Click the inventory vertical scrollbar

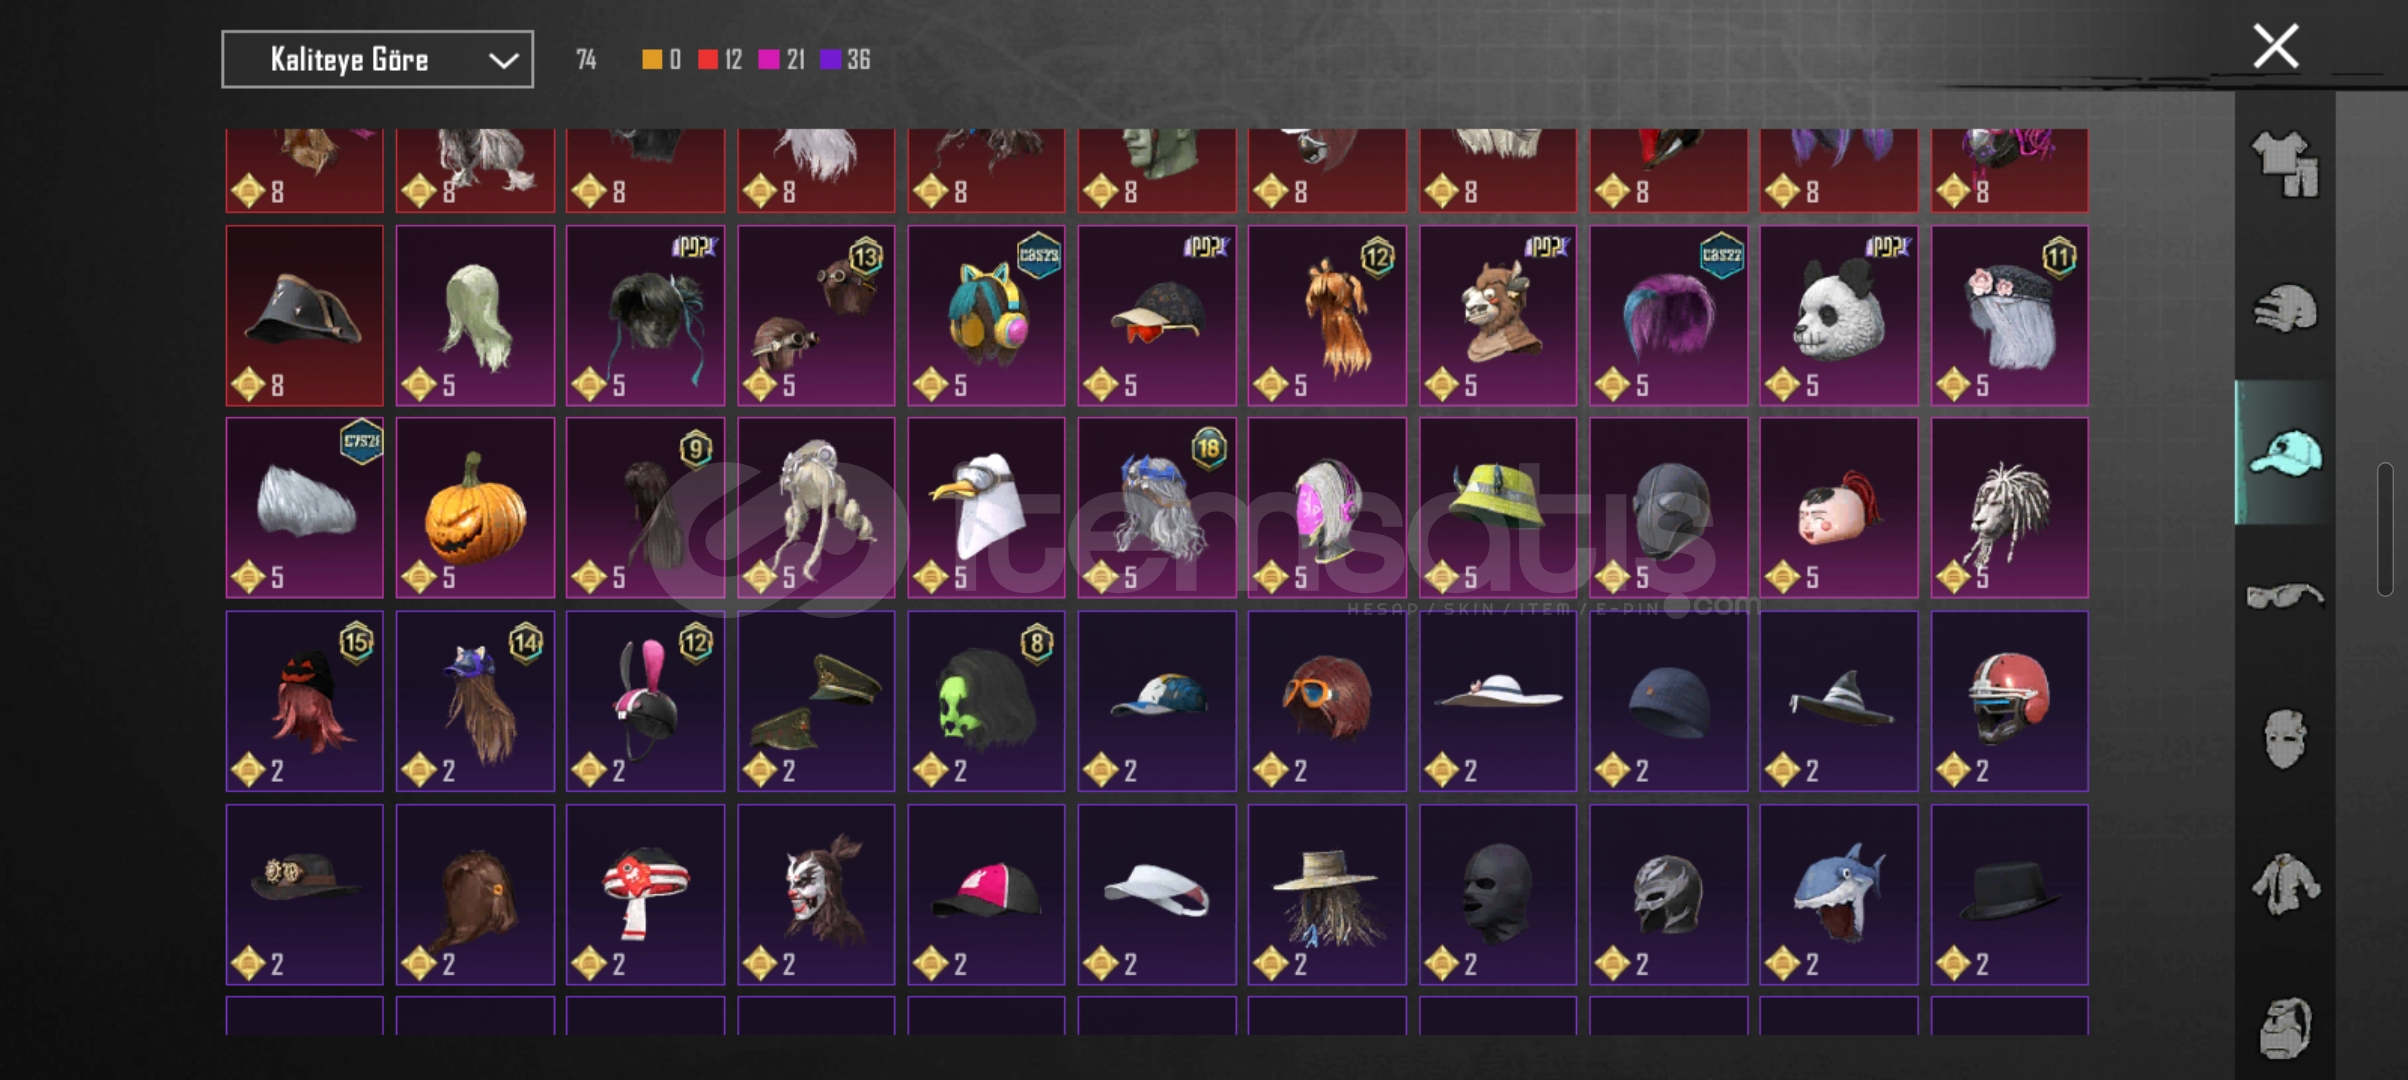click(2385, 529)
